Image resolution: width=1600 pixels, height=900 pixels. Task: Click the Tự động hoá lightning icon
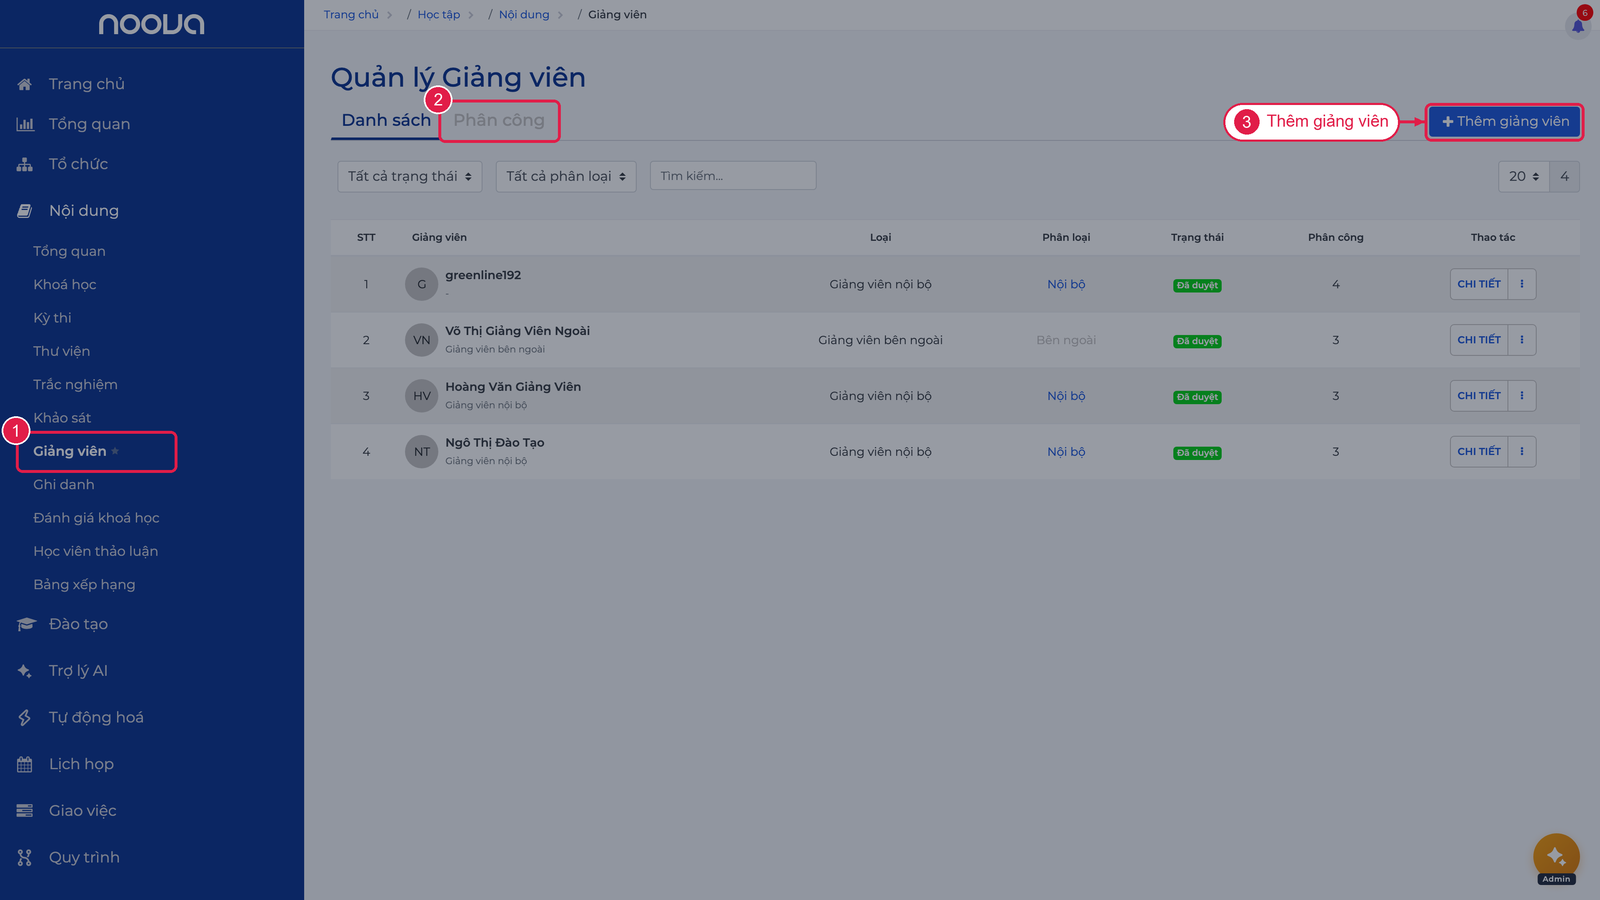point(25,717)
